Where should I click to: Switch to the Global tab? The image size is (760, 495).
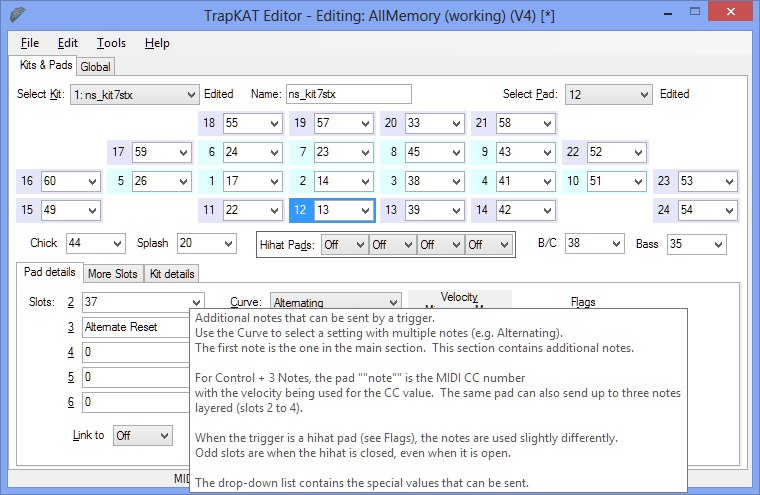click(95, 67)
